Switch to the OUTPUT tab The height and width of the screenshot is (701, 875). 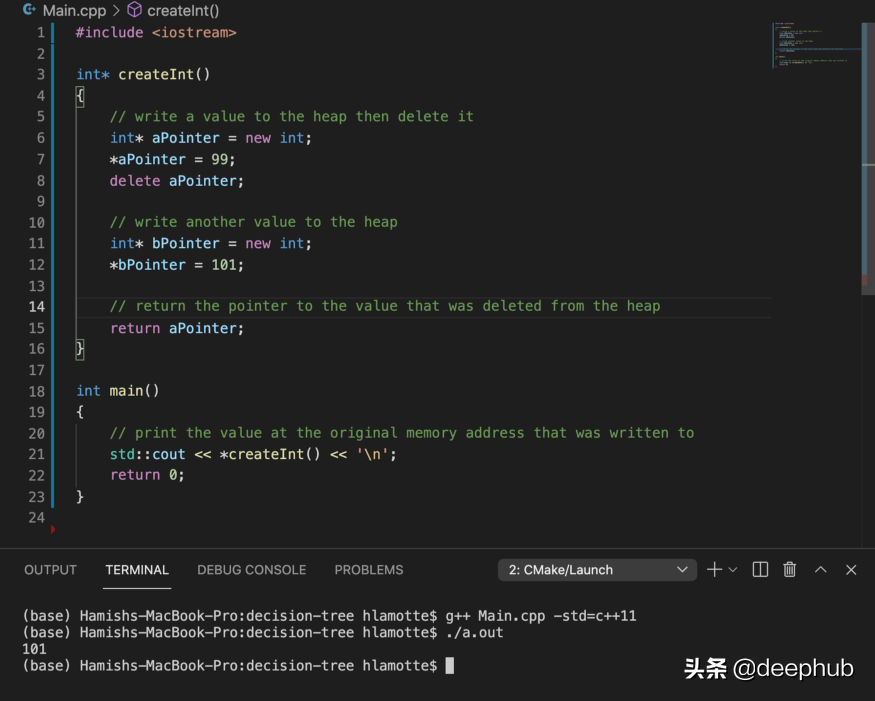(50, 570)
